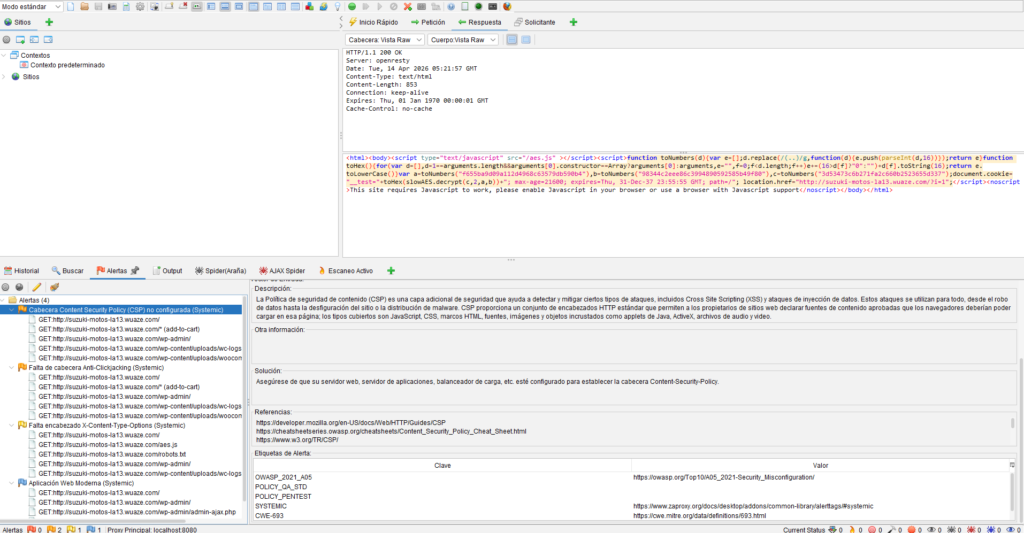Click the broom clear-alerts icon
Screen dimensions: 1024x533
click(x=54, y=287)
